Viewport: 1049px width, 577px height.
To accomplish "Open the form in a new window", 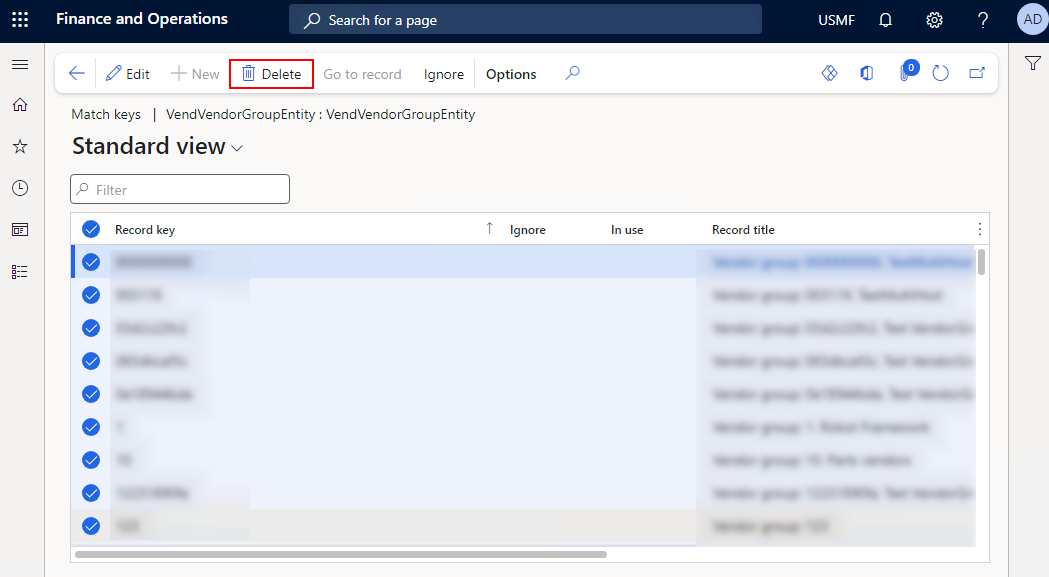I will pos(977,73).
